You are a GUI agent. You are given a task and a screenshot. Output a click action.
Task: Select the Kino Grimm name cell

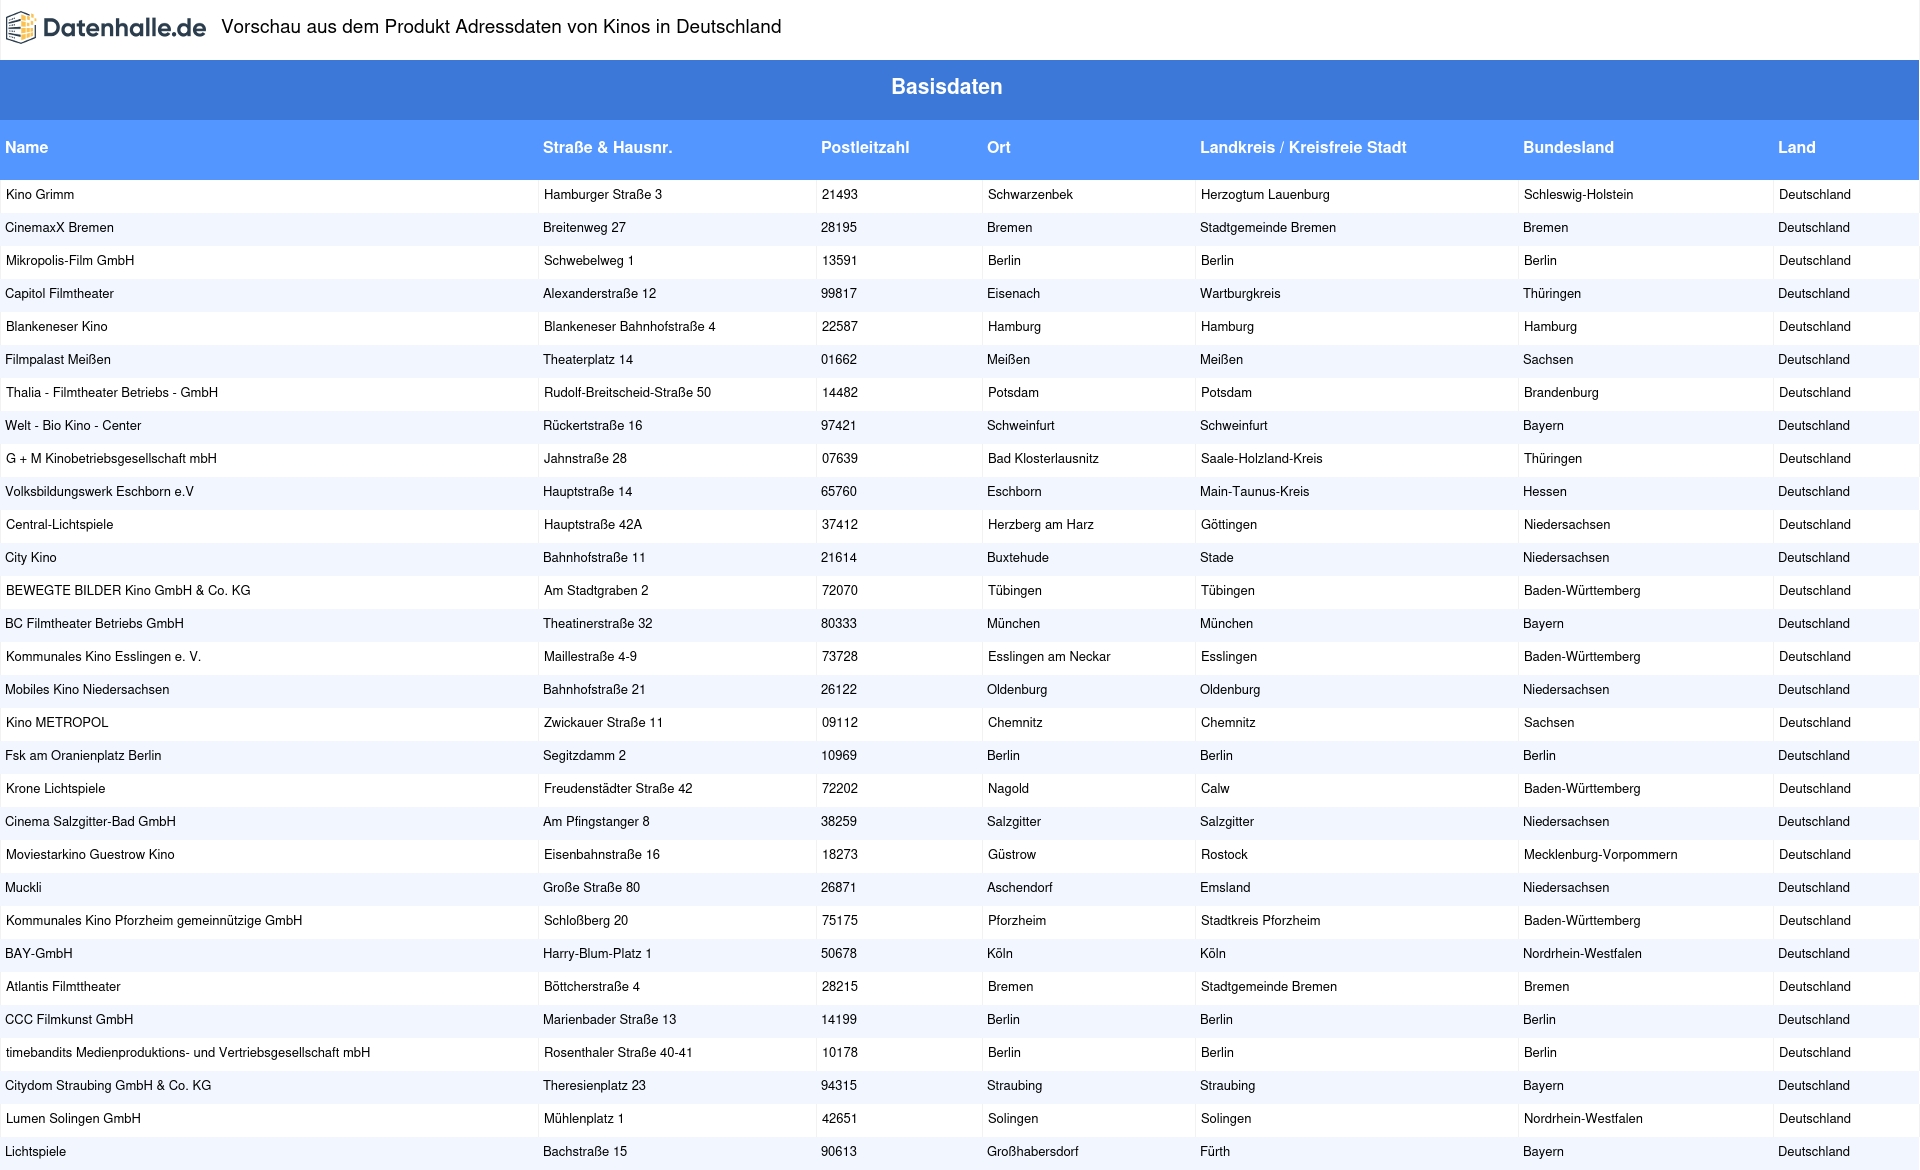click(40, 195)
